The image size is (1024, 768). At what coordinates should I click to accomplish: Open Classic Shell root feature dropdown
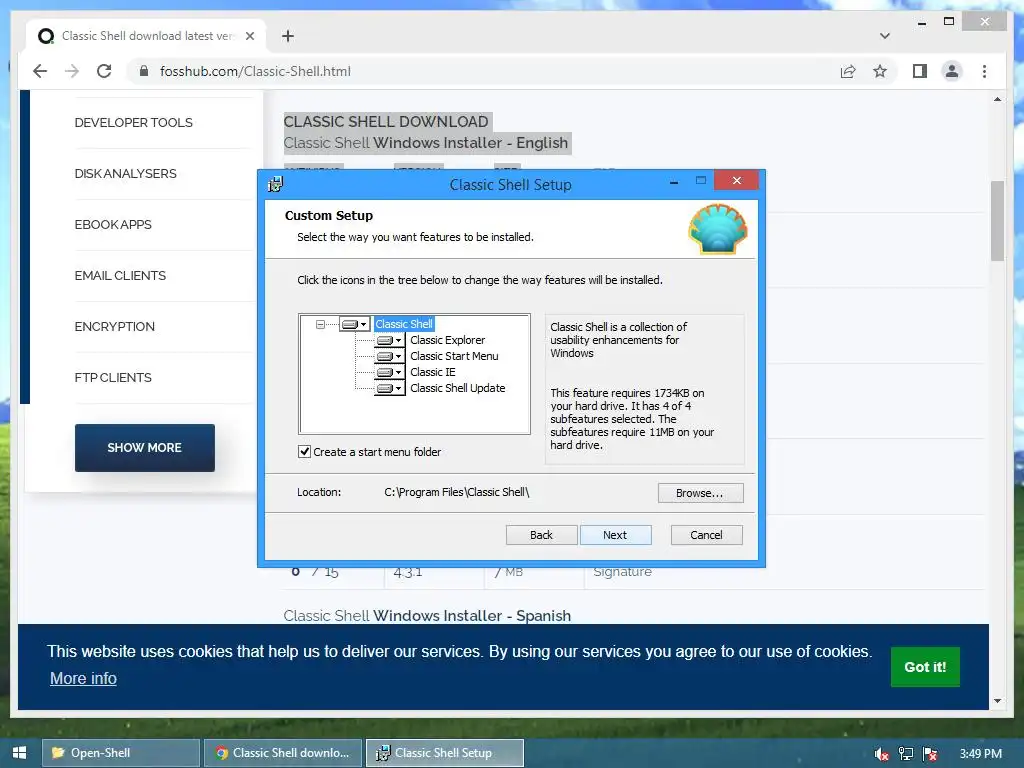(x=355, y=324)
